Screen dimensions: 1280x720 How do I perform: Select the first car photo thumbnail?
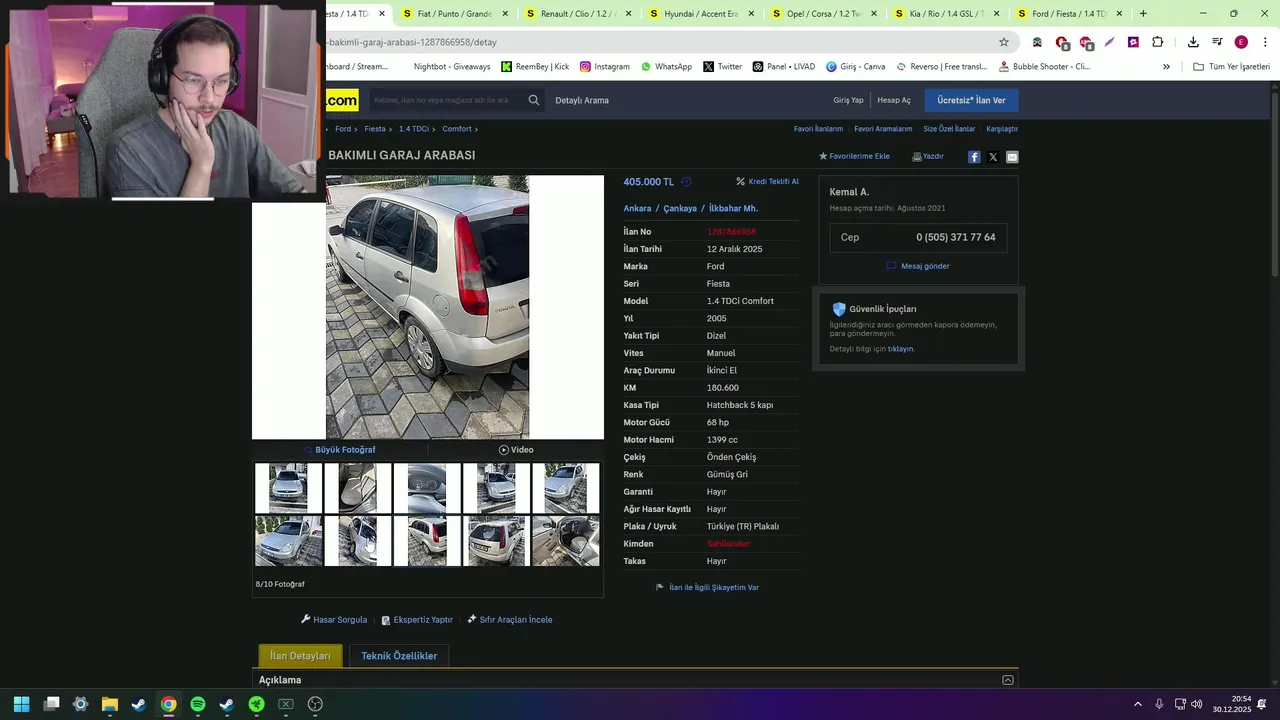point(288,488)
